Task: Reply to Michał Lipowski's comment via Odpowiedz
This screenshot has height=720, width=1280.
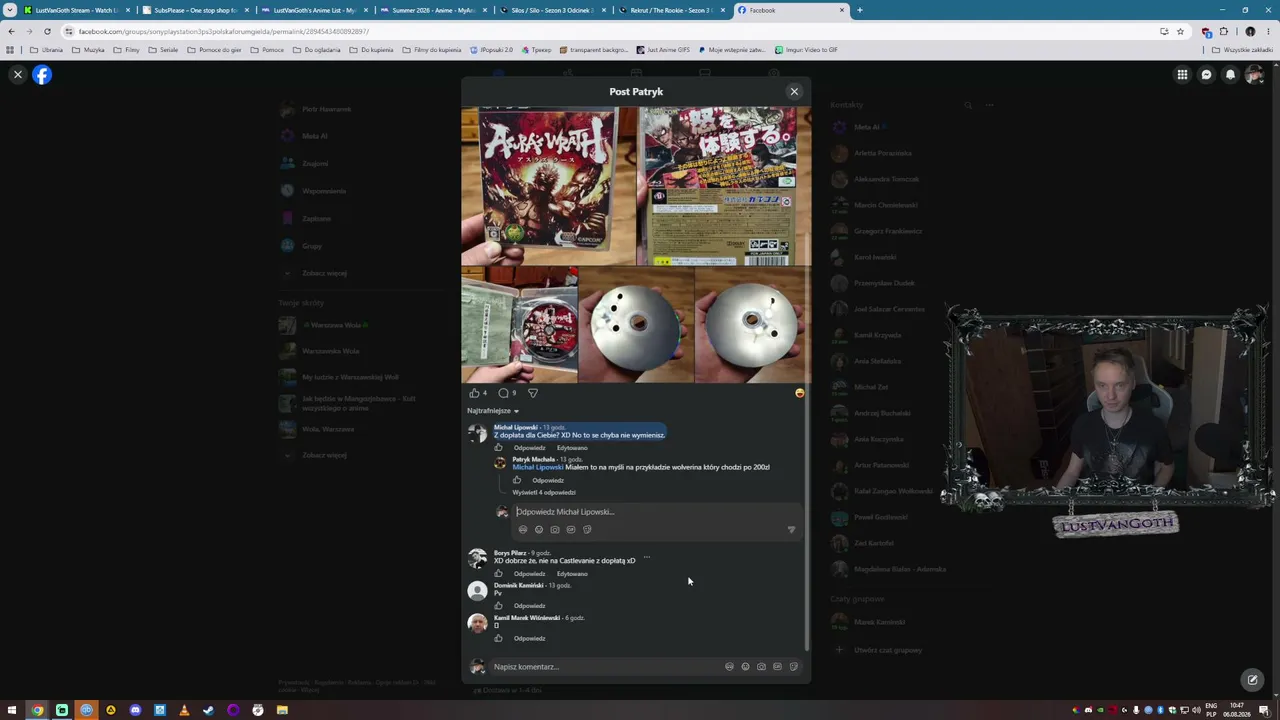Action: 529,448
